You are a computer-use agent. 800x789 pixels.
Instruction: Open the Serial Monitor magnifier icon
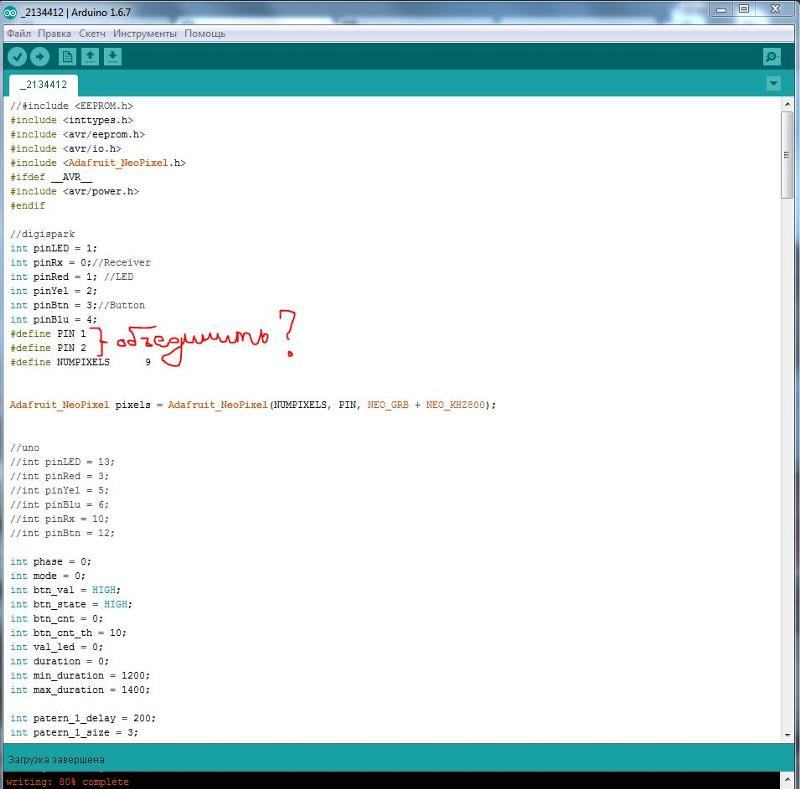pos(771,57)
